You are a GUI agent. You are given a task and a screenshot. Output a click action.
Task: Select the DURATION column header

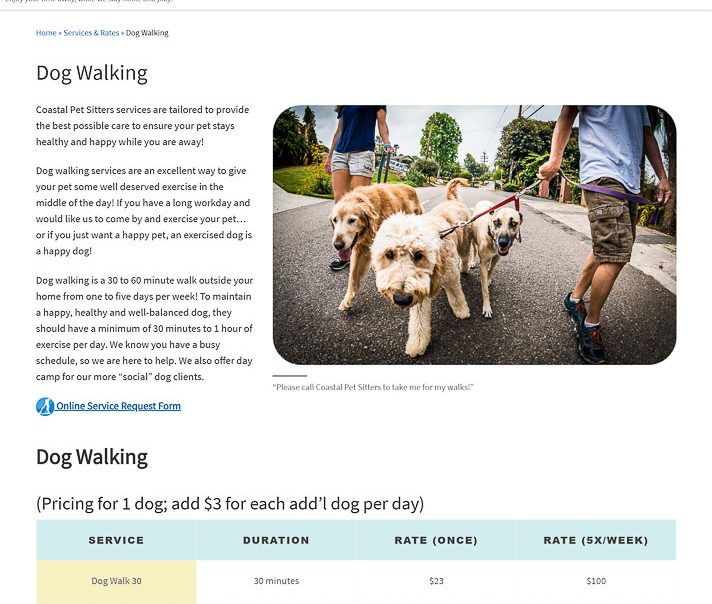click(276, 540)
